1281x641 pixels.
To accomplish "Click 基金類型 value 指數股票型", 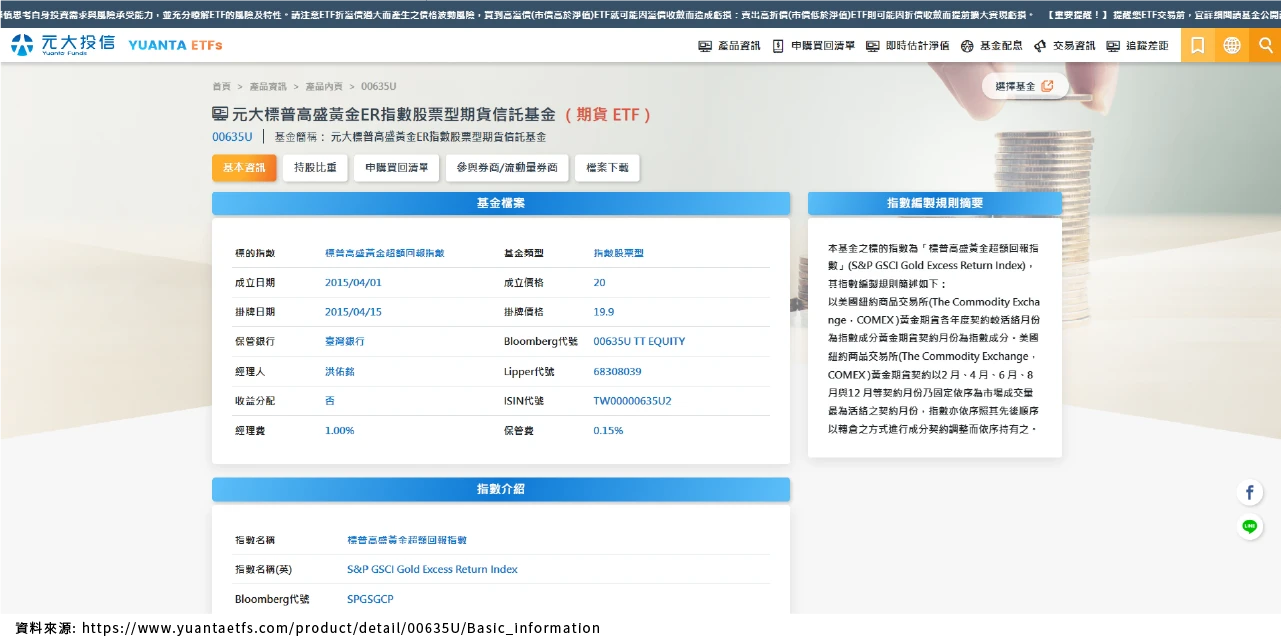I will [x=618, y=254].
